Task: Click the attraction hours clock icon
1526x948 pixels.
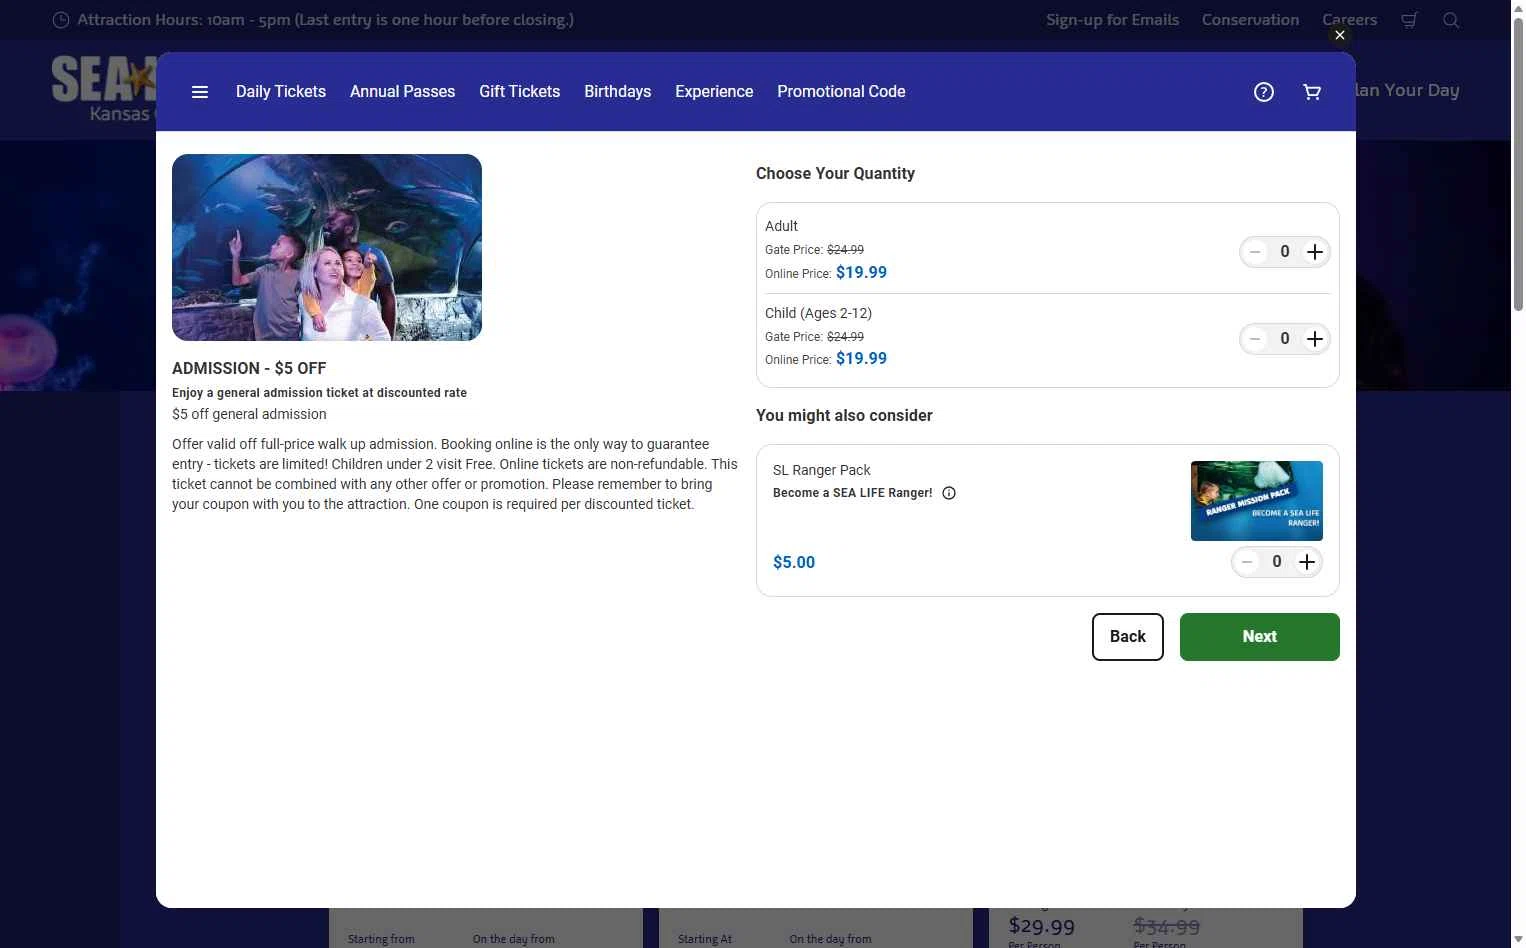Action: [x=61, y=20]
